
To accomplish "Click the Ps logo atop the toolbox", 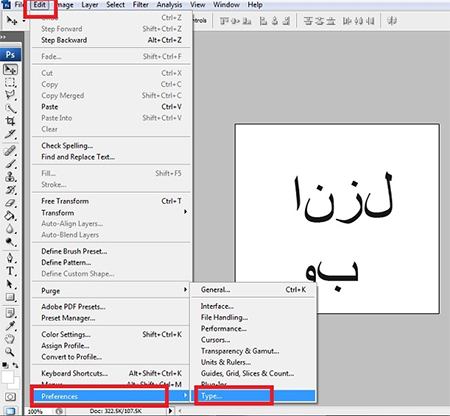I will [x=10, y=55].
